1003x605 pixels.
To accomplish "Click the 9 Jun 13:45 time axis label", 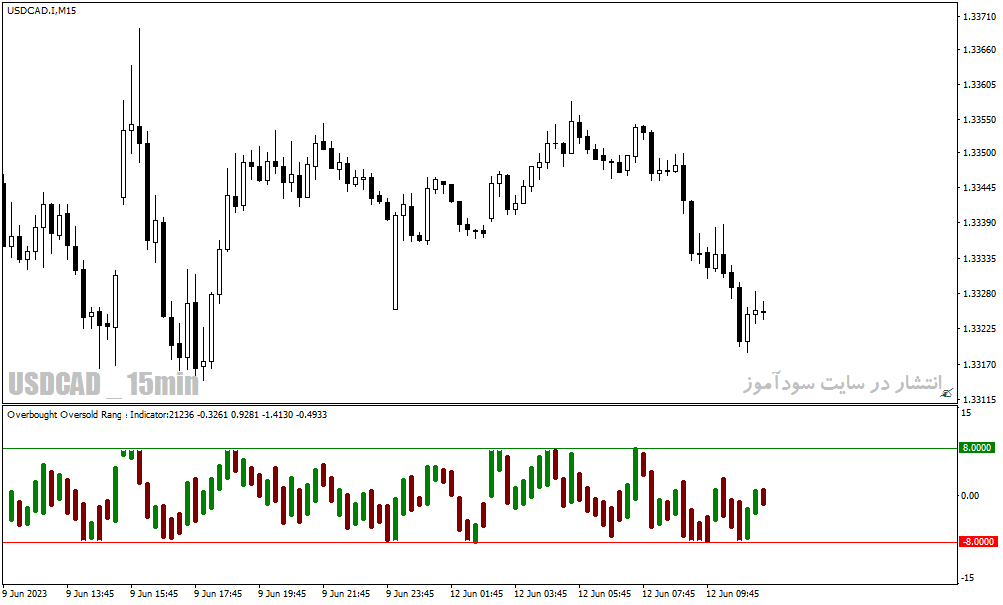I will pos(90,593).
